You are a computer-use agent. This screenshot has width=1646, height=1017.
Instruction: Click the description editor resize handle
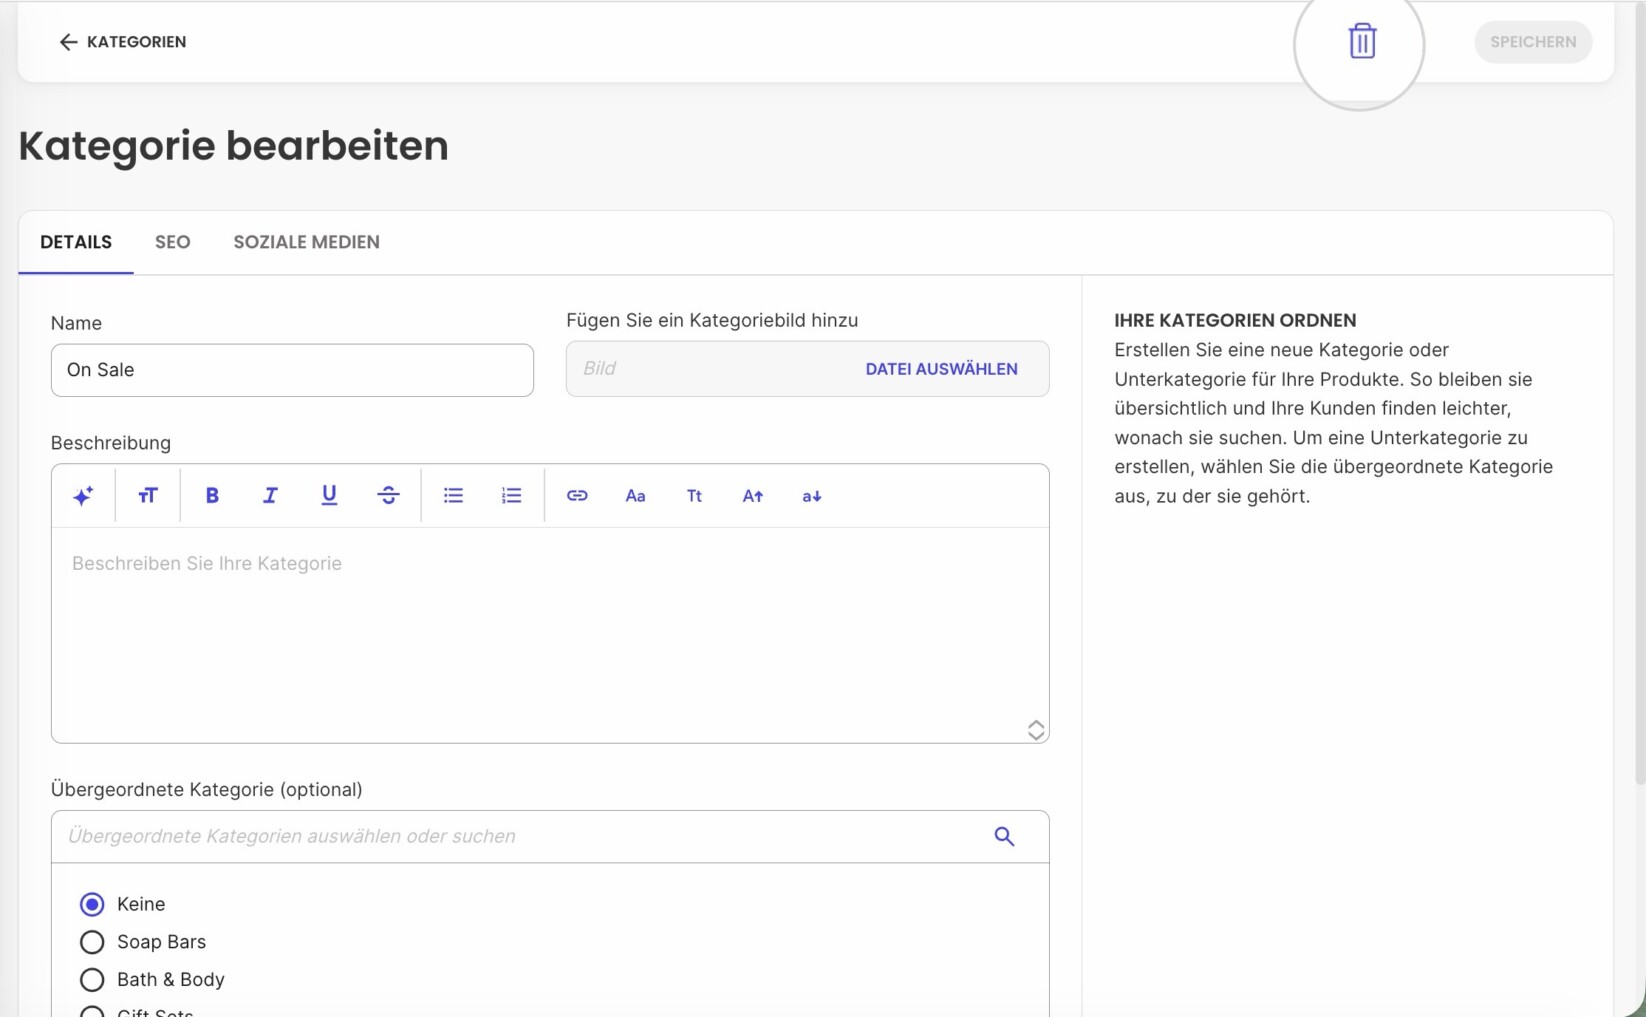click(x=1036, y=730)
